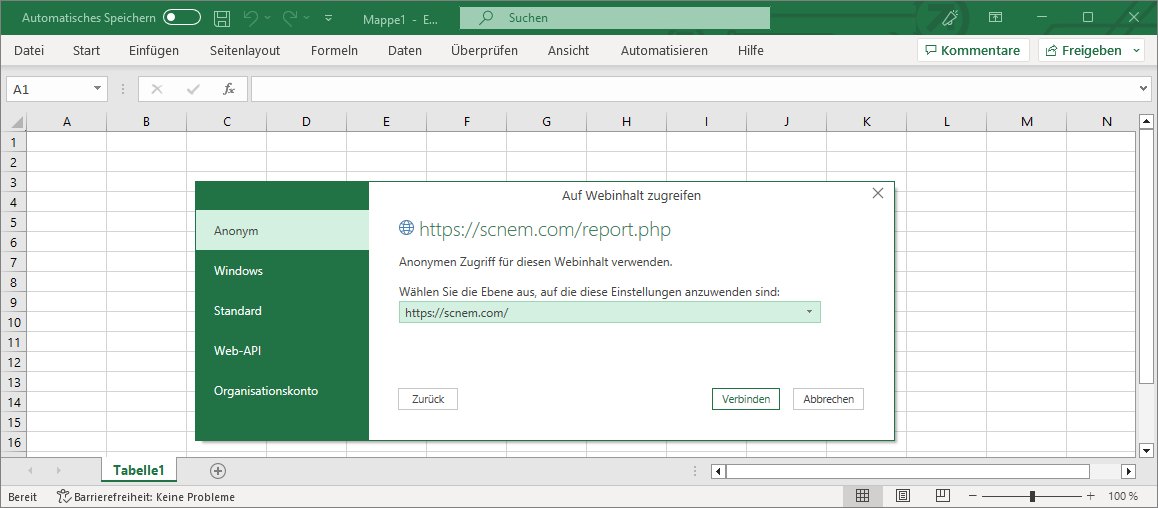Select the Windows authentication option
Viewport: 1158px width, 508px height.
282,270
